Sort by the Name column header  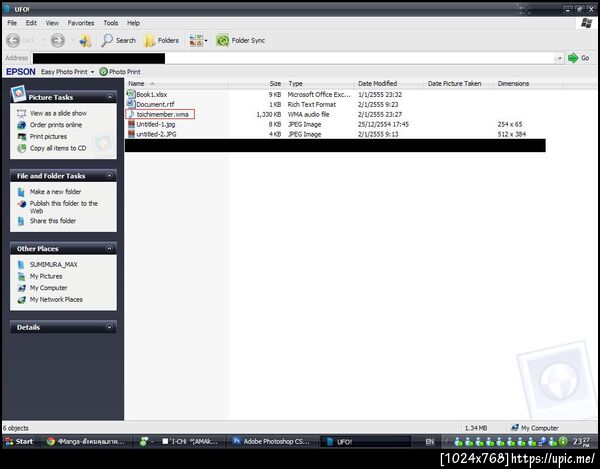click(x=177, y=83)
